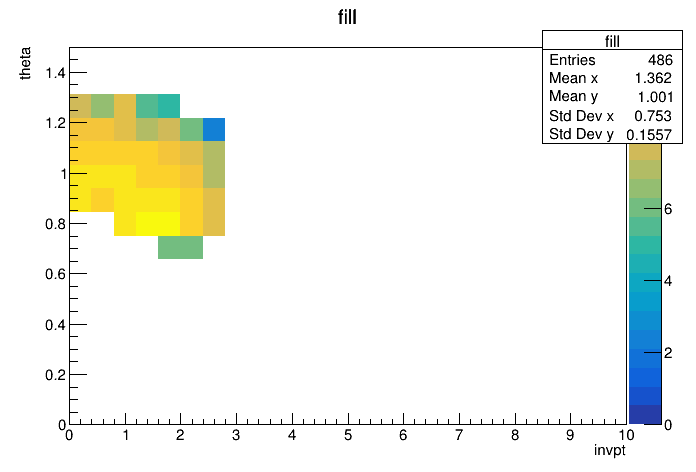Click the y-axis title "theta"

[25, 63]
